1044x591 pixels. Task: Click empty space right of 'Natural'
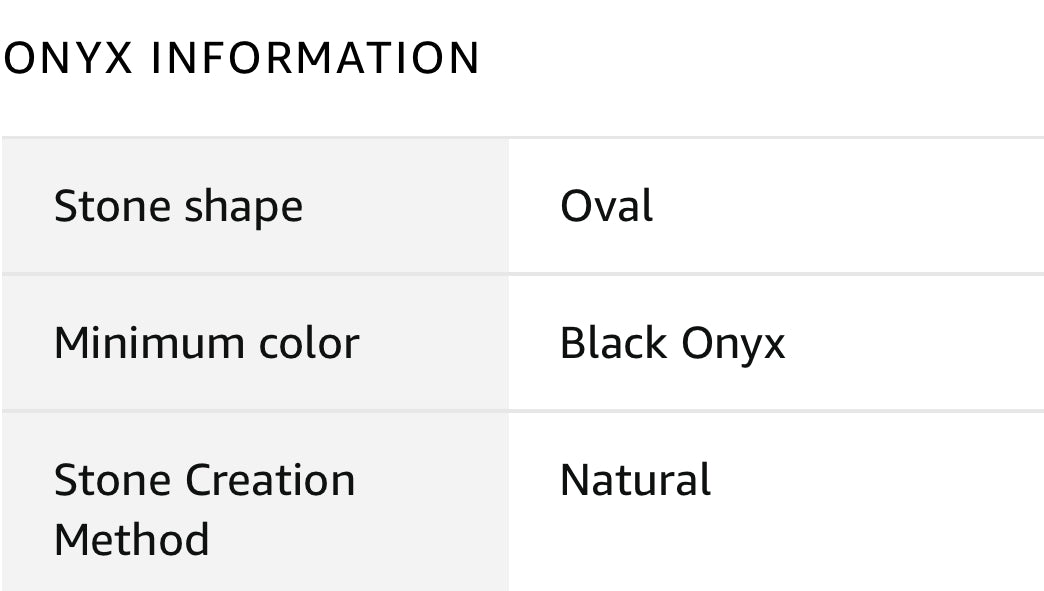(x=872, y=499)
